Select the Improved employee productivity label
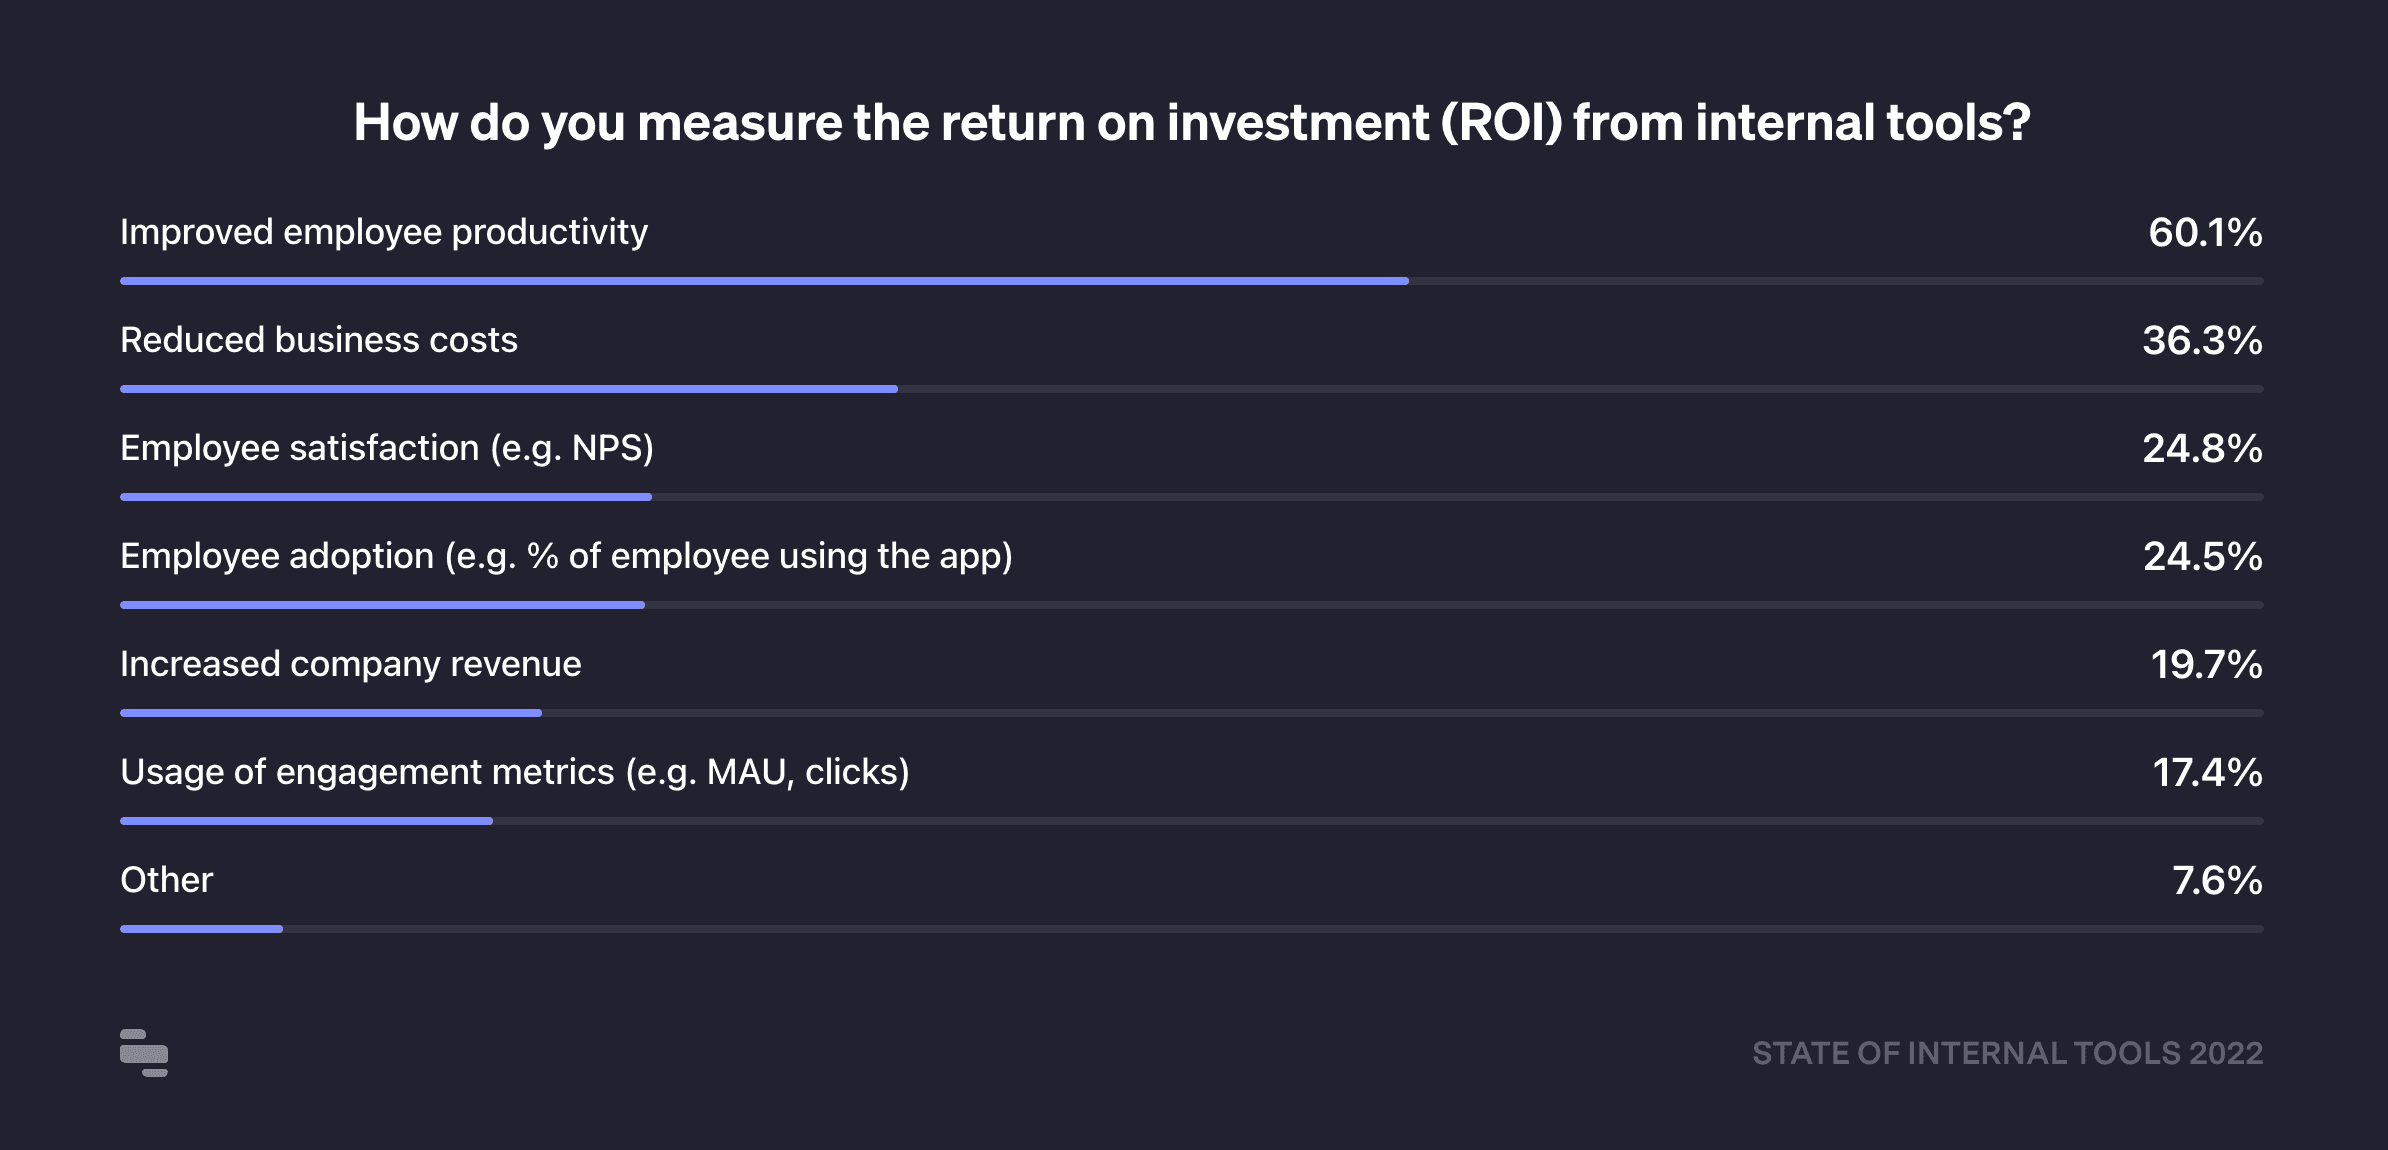The image size is (2388, 1150). (384, 232)
